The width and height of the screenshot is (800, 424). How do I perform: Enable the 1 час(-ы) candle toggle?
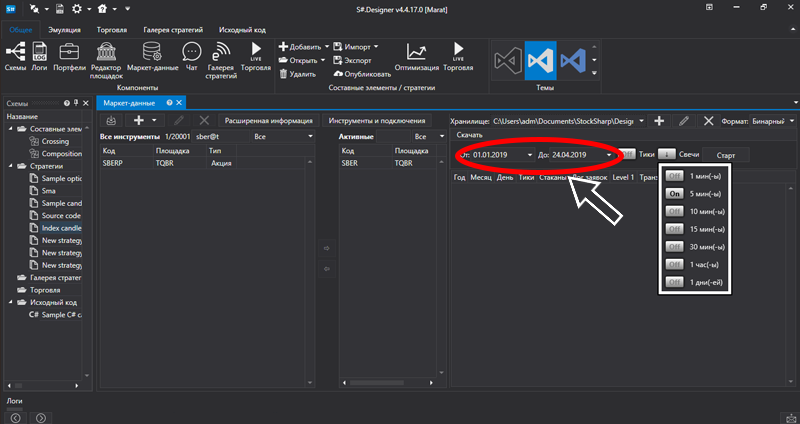[675, 265]
